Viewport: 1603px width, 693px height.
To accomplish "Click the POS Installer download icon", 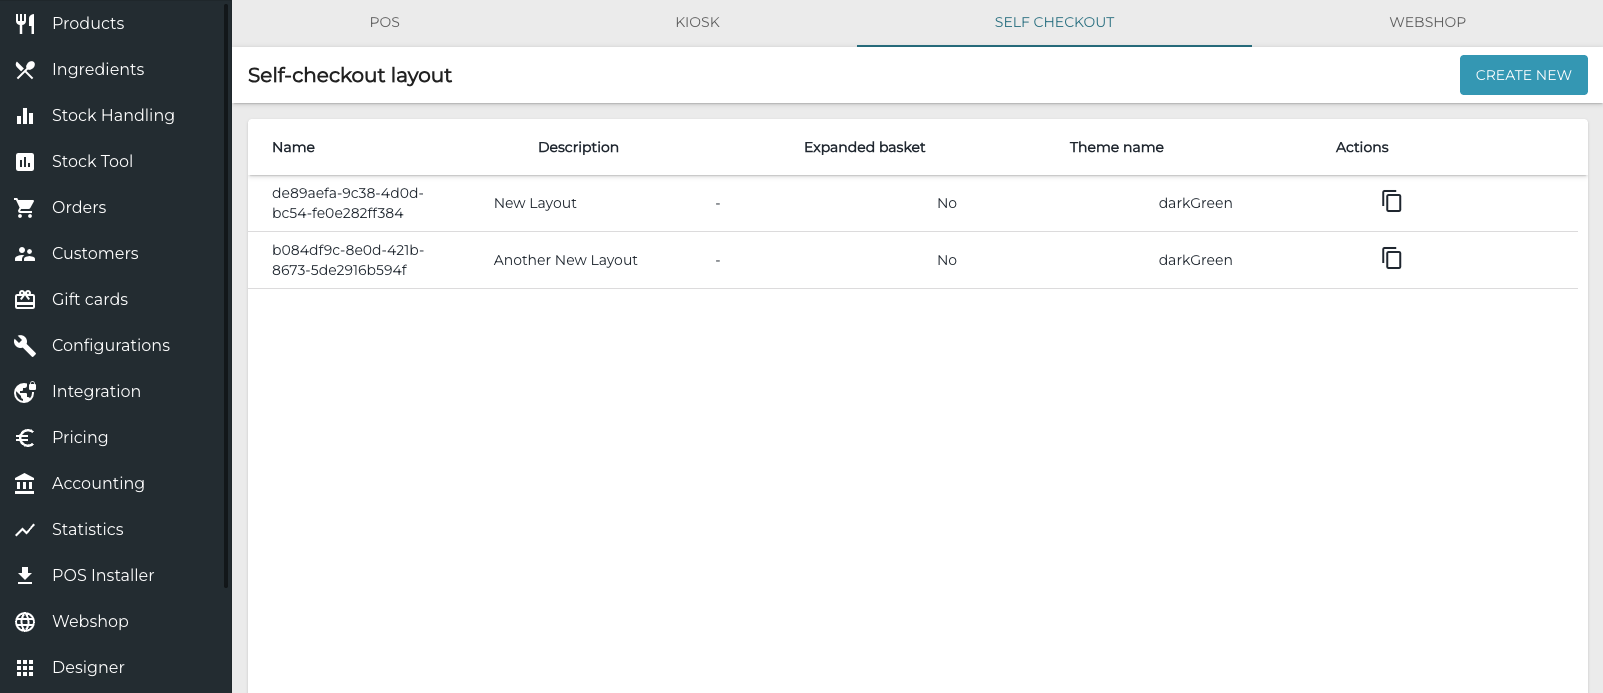I will click(x=25, y=575).
